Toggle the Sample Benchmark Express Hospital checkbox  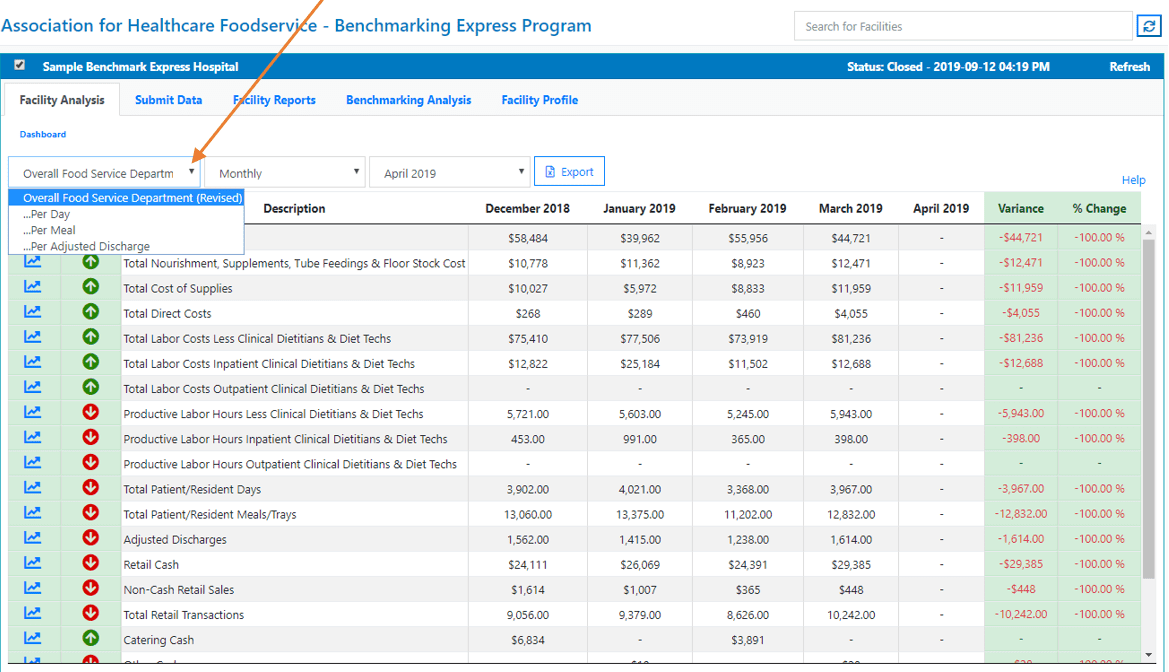pyautogui.click(x=20, y=66)
